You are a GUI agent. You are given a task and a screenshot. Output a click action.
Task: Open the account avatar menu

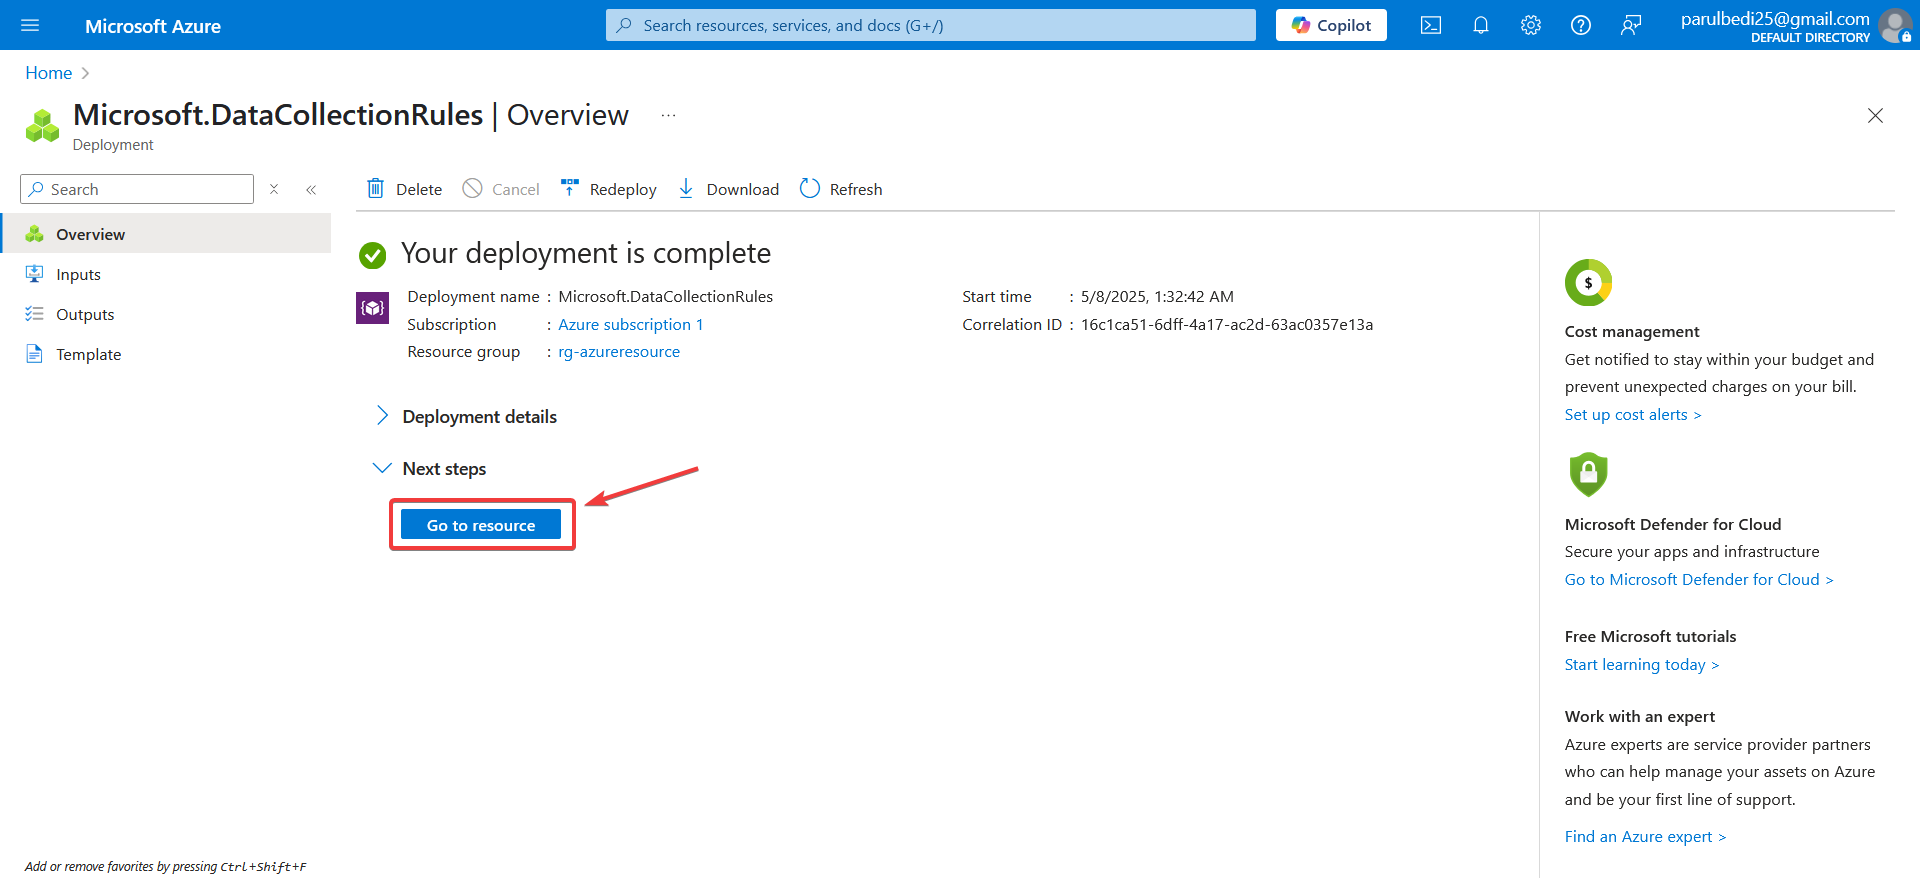coord(1895,25)
